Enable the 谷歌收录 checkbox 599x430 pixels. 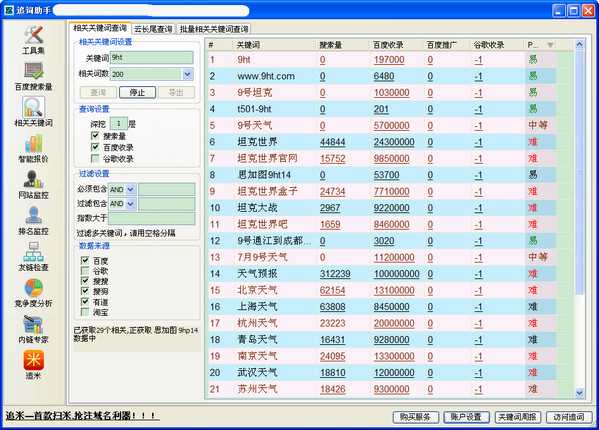pyautogui.click(x=95, y=158)
